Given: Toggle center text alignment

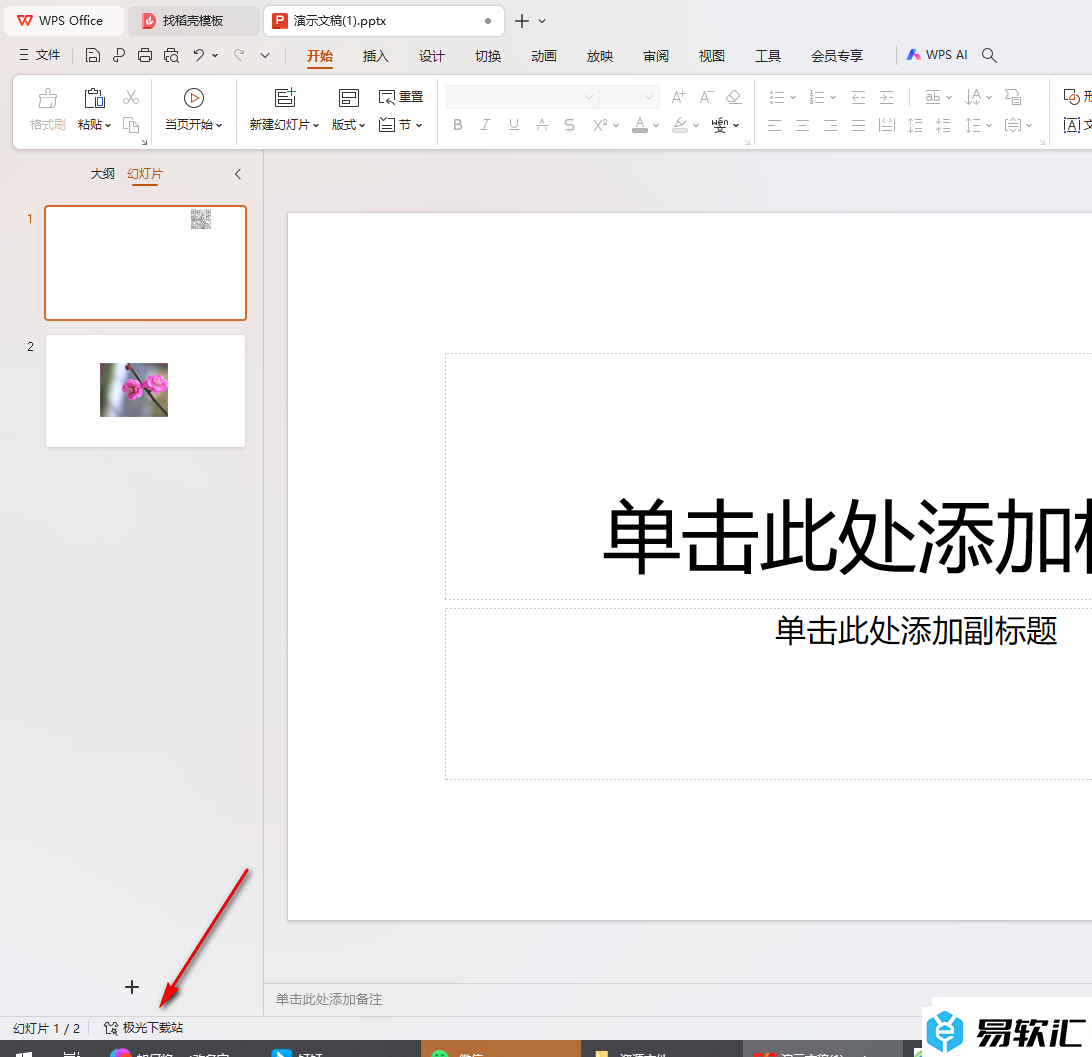Looking at the screenshot, I should click(x=802, y=125).
